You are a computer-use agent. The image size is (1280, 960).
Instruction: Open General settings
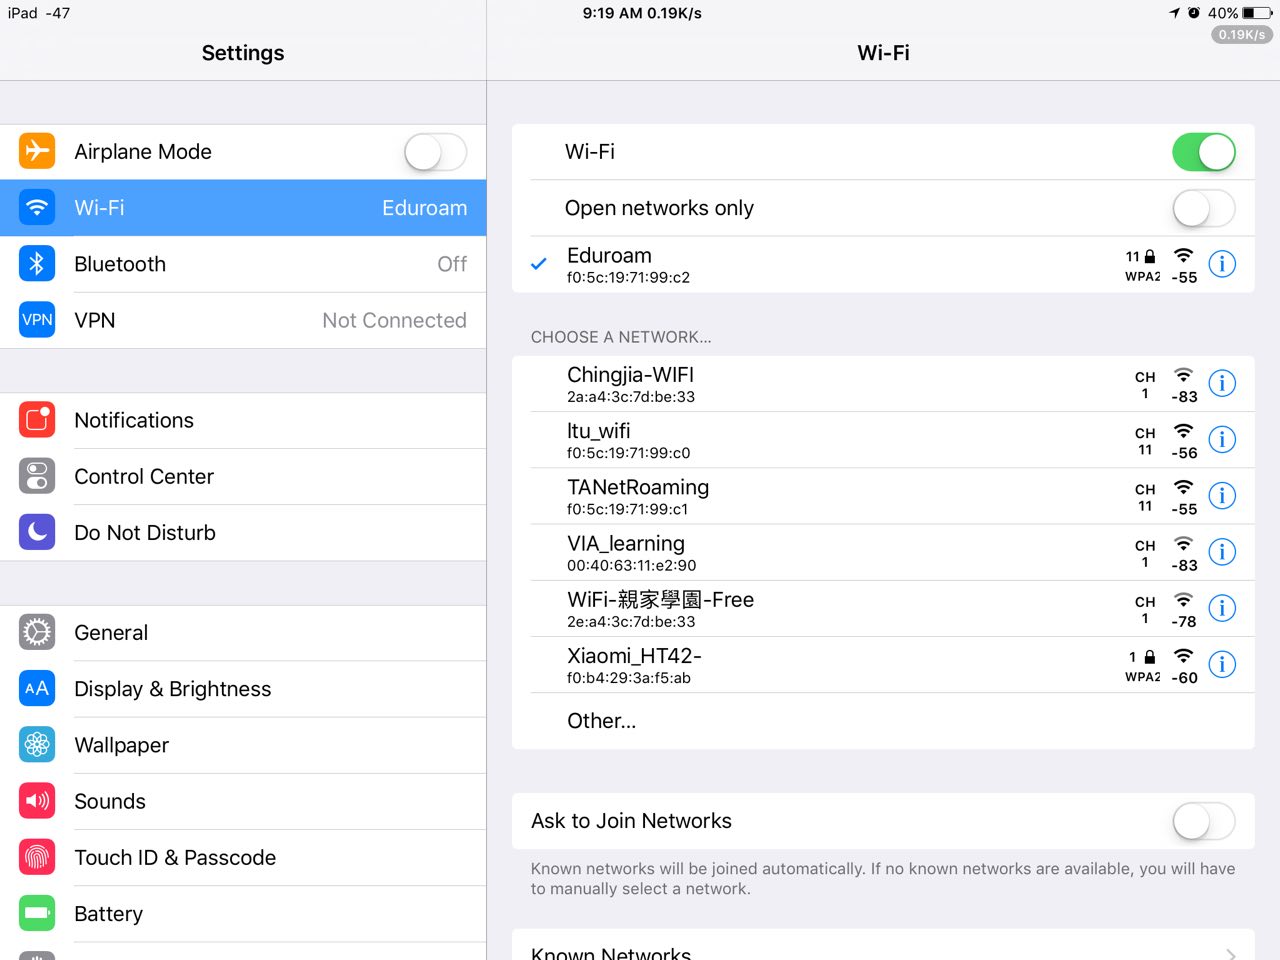[x=243, y=633]
